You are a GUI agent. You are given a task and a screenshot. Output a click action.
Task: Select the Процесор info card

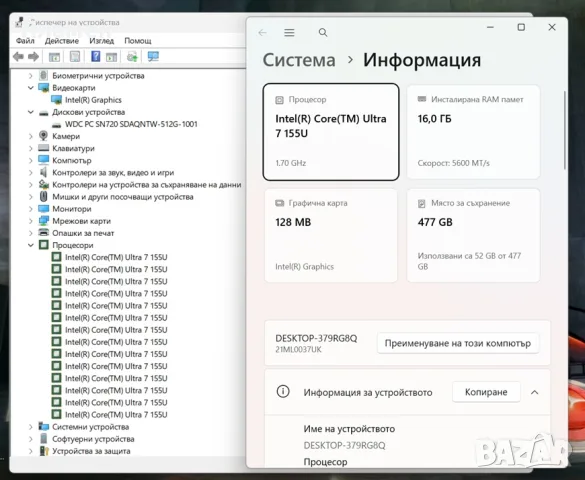pyautogui.click(x=331, y=132)
